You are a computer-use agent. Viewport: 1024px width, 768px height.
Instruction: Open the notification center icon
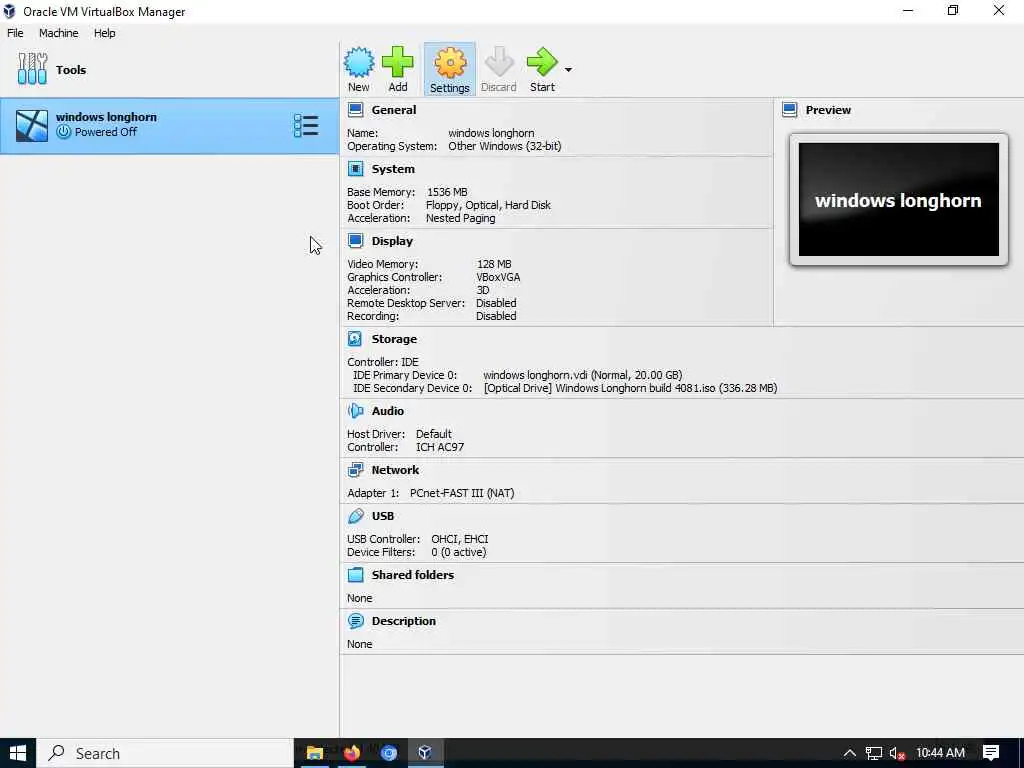pyautogui.click(x=991, y=753)
